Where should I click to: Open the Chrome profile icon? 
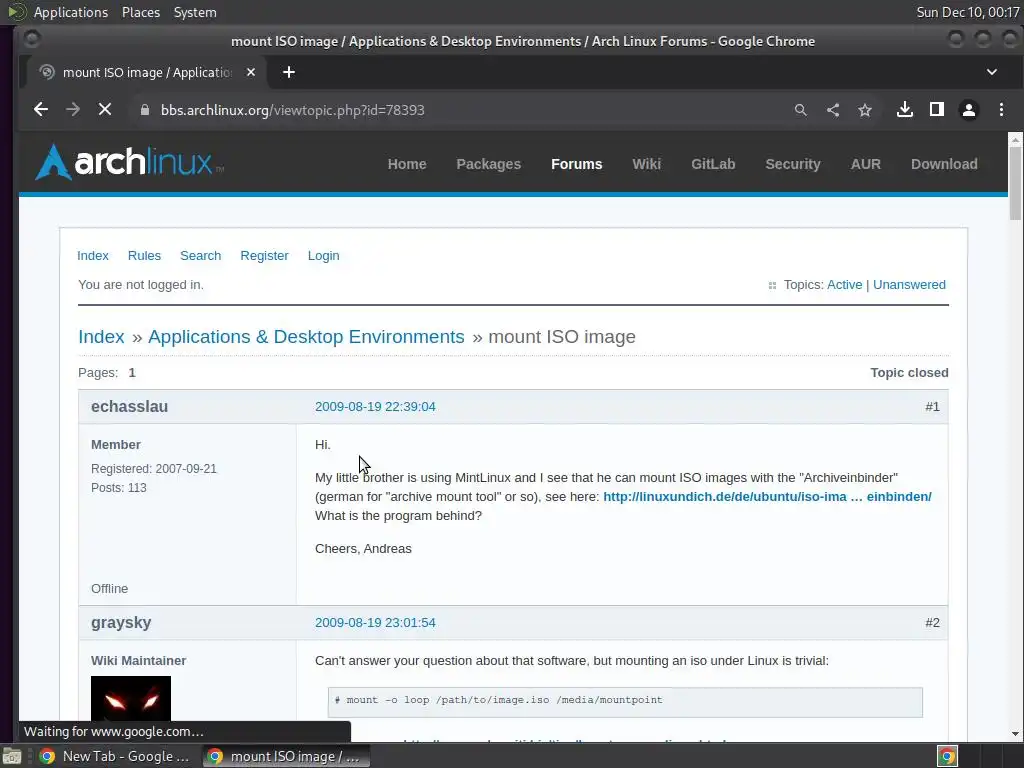968,110
